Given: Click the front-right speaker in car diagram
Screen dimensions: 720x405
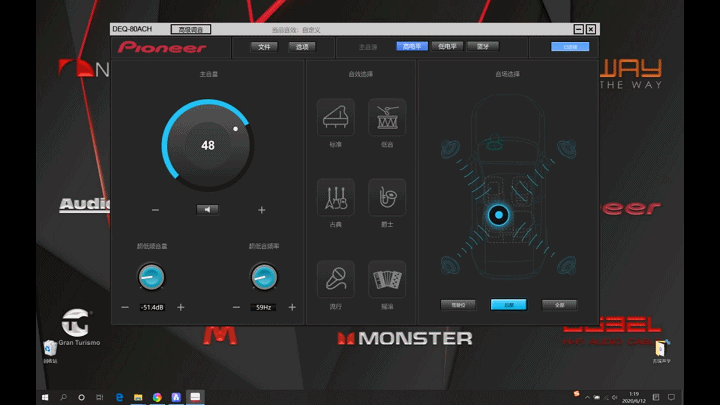Looking at the screenshot, I should (x=567, y=149).
